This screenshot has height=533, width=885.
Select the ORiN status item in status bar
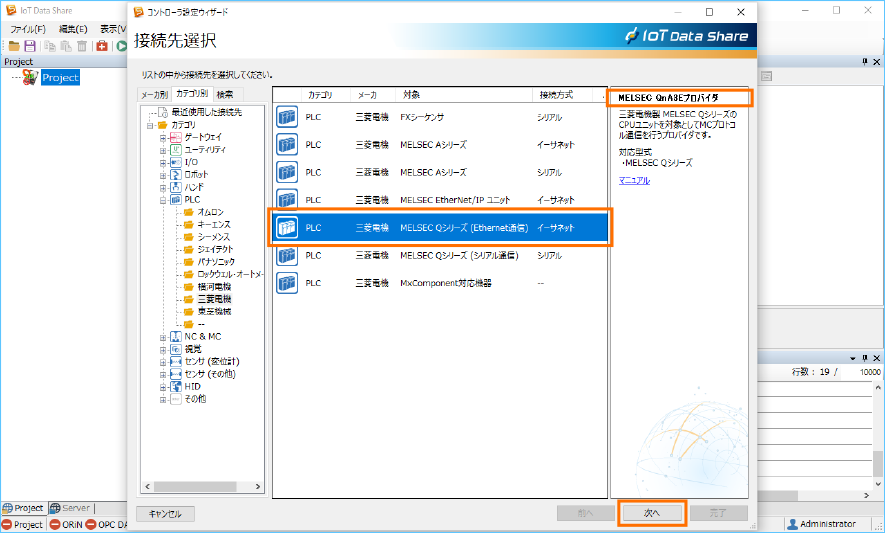(x=65, y=525)
